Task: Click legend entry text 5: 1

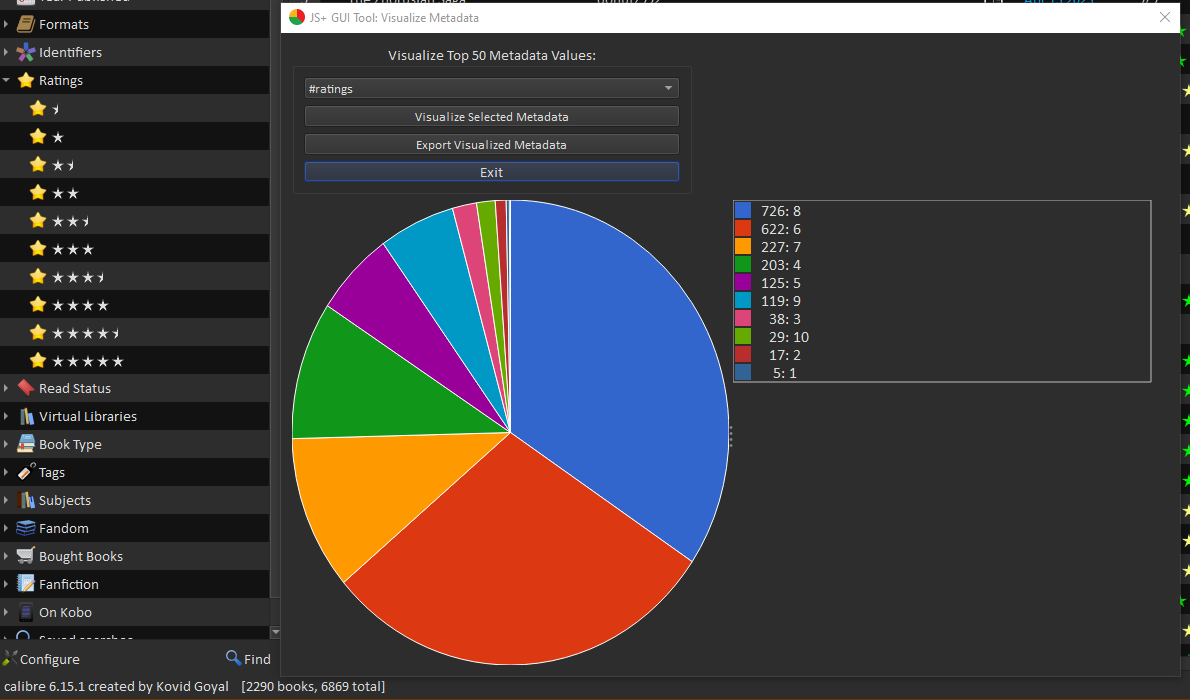Action: [x=785, y=373]
